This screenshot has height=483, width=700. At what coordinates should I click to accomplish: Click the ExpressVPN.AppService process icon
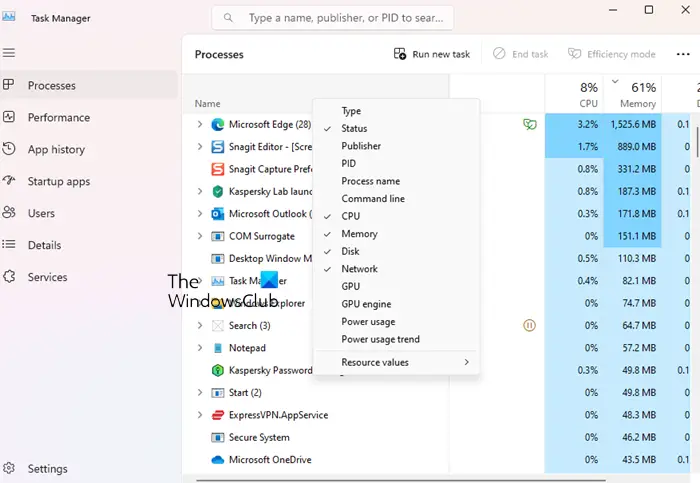click(x=217, y=415)
